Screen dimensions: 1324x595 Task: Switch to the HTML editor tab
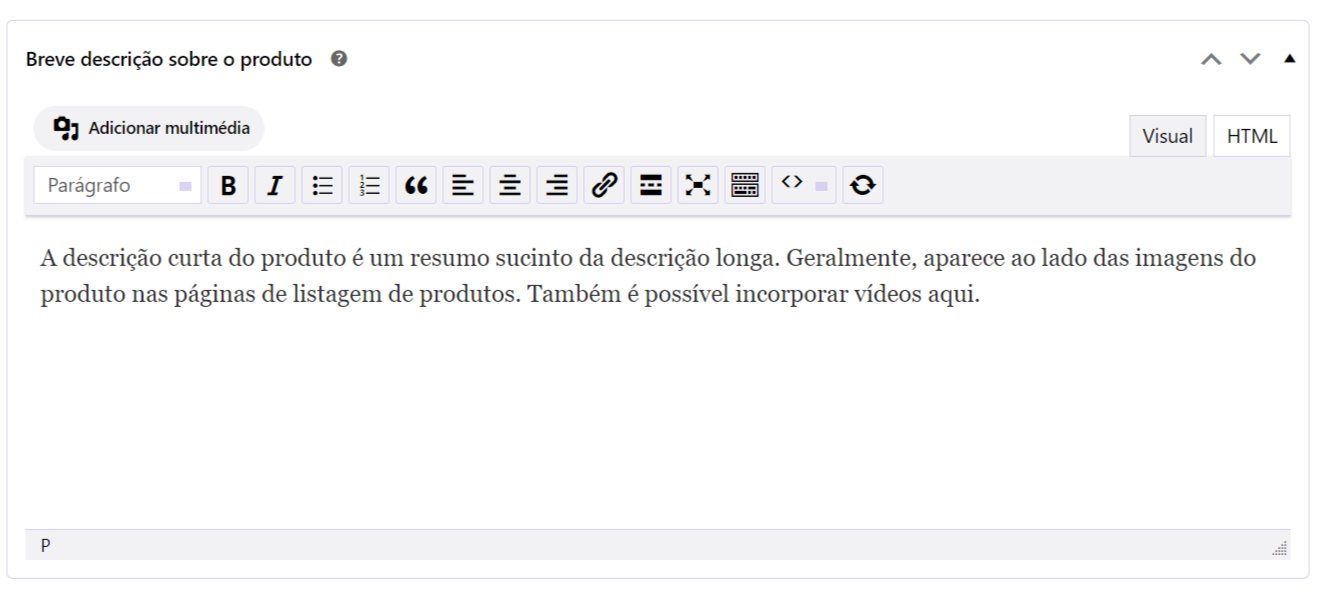(x=1252, y=136)
